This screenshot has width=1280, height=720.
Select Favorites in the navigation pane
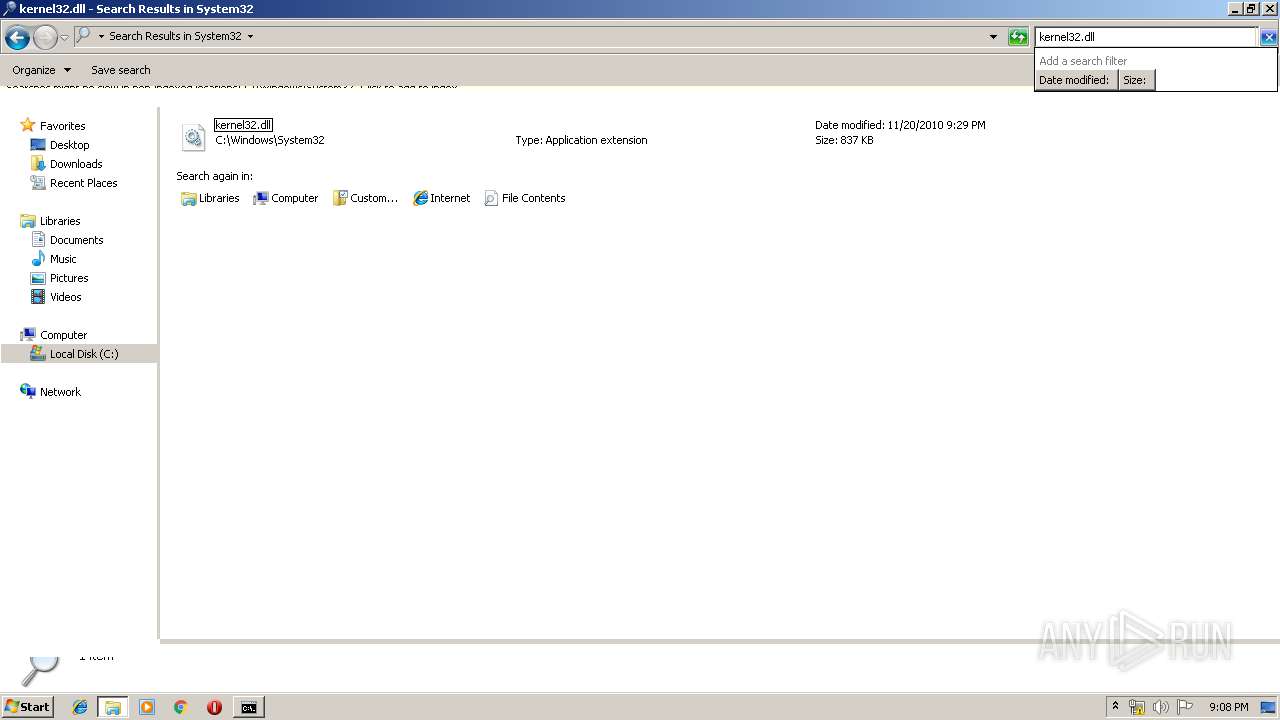click(x=62, y=126)
